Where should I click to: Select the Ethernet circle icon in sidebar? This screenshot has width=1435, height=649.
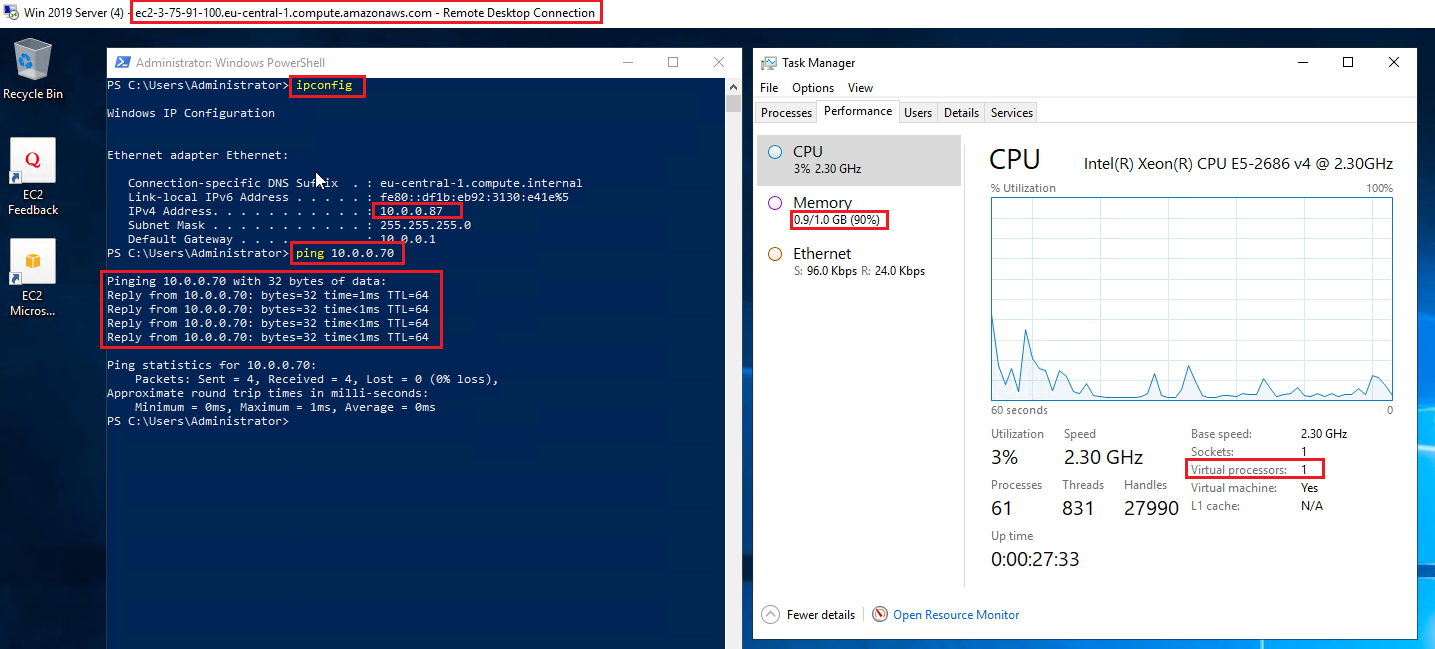tap(775, 254)
